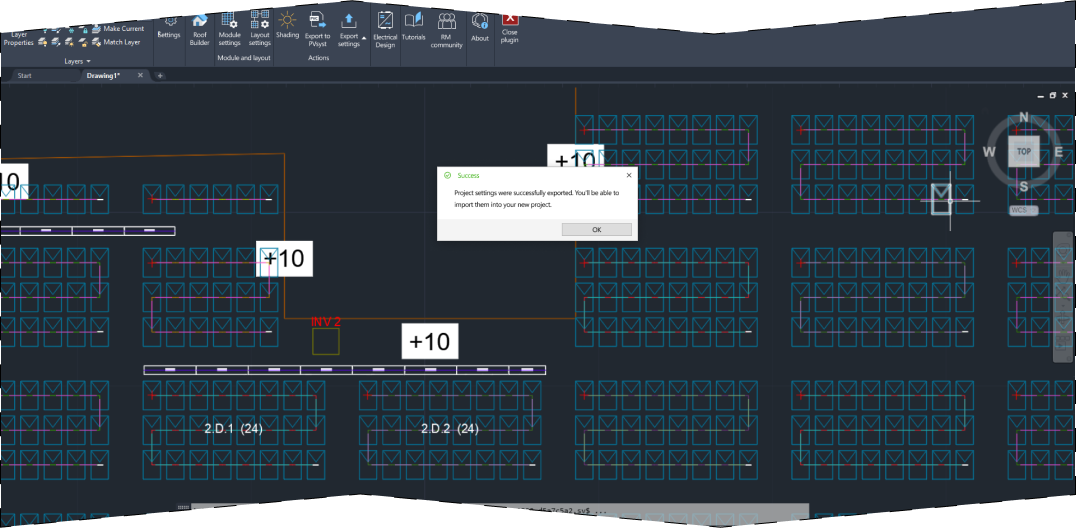Unlock layer with open padlock icon
1076x528 pixels.
83,43
